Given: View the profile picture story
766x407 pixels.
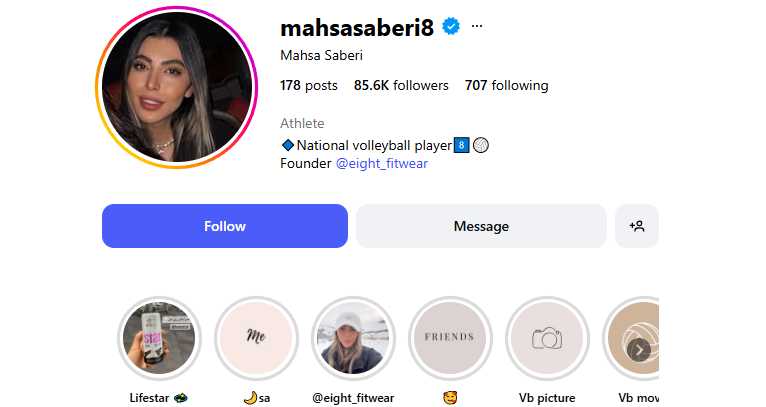Looking at the screenshot, I should [176, 87].
